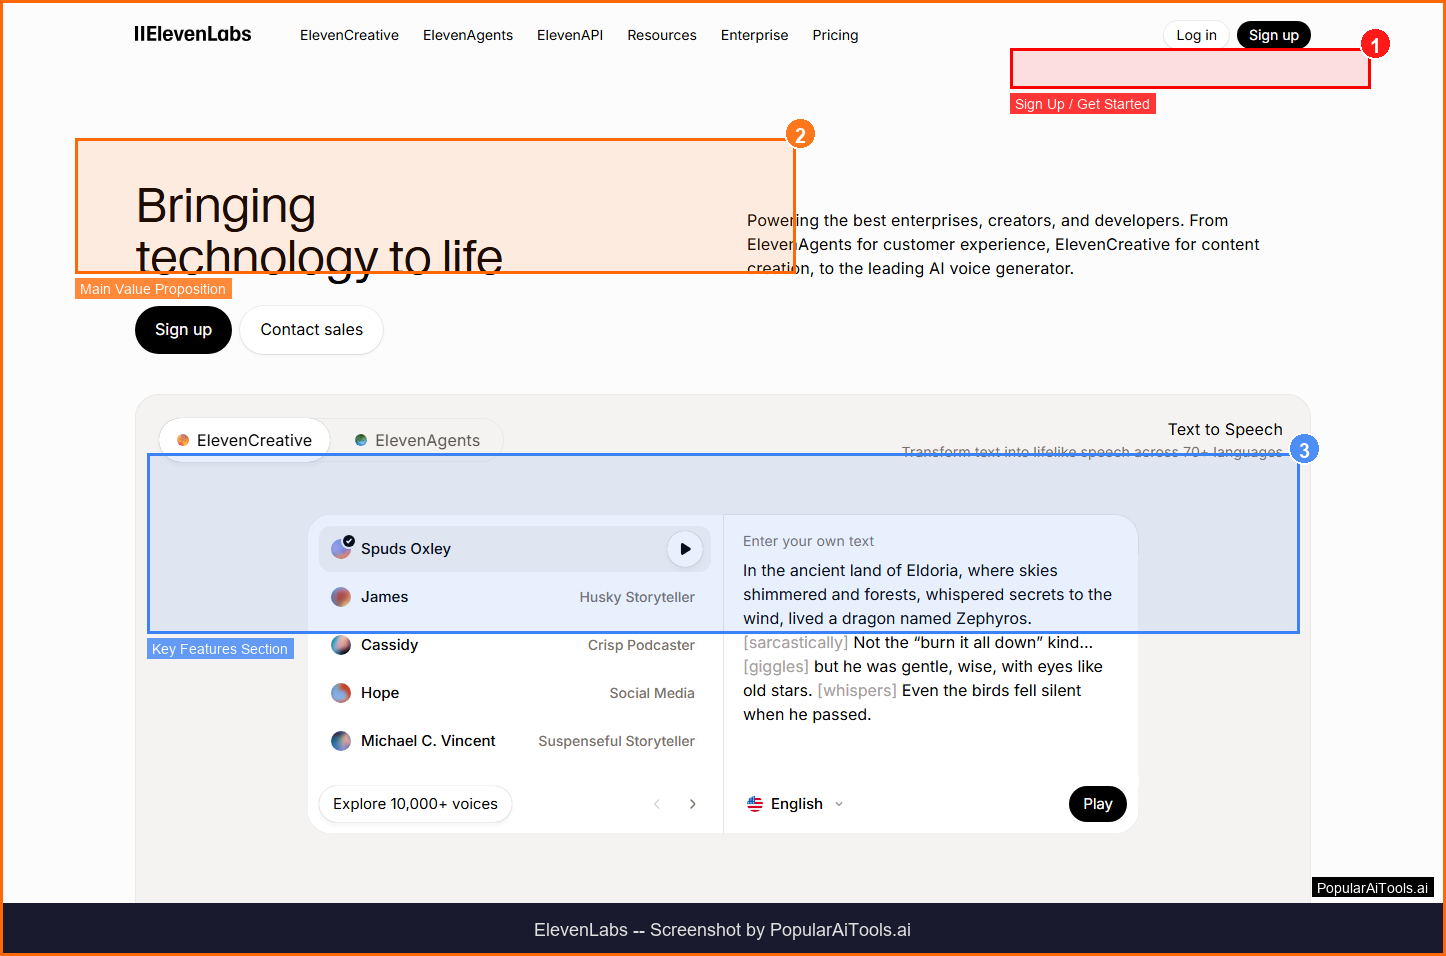
Task: Switch to the ElevenAgents tab
Action: pos(417,440)
